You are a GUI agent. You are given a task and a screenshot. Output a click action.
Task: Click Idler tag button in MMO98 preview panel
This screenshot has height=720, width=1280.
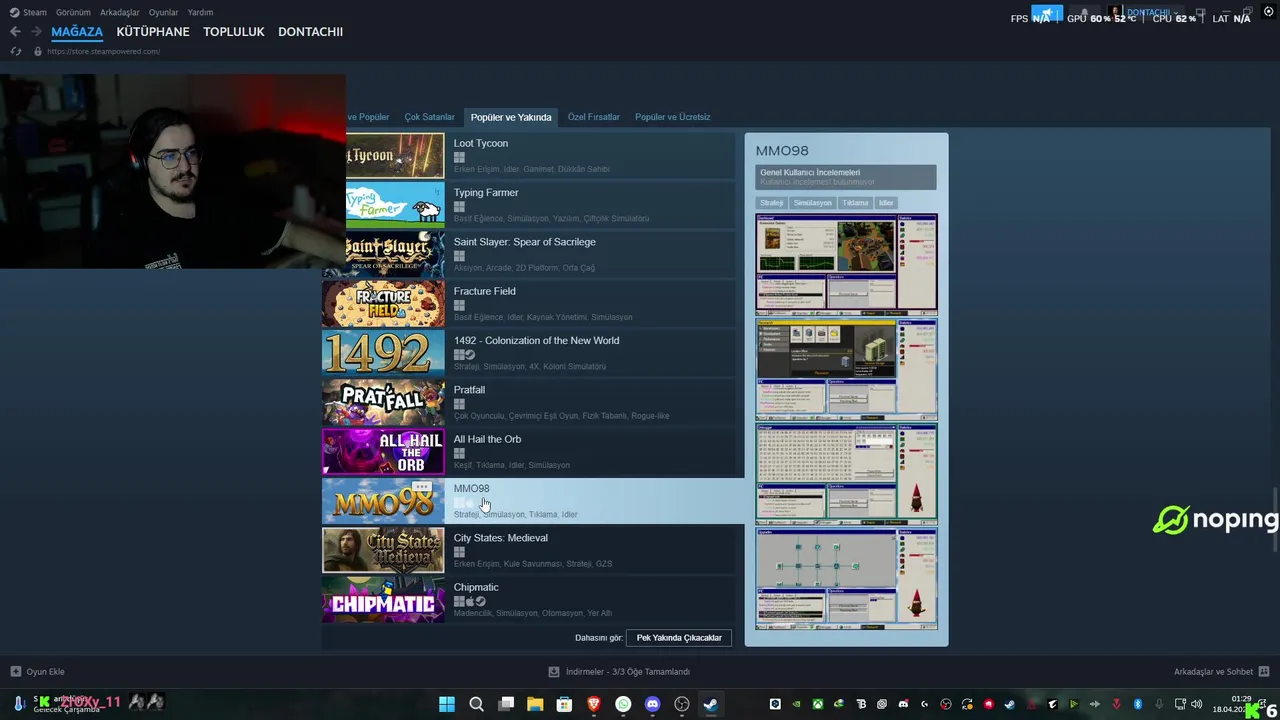886,203
